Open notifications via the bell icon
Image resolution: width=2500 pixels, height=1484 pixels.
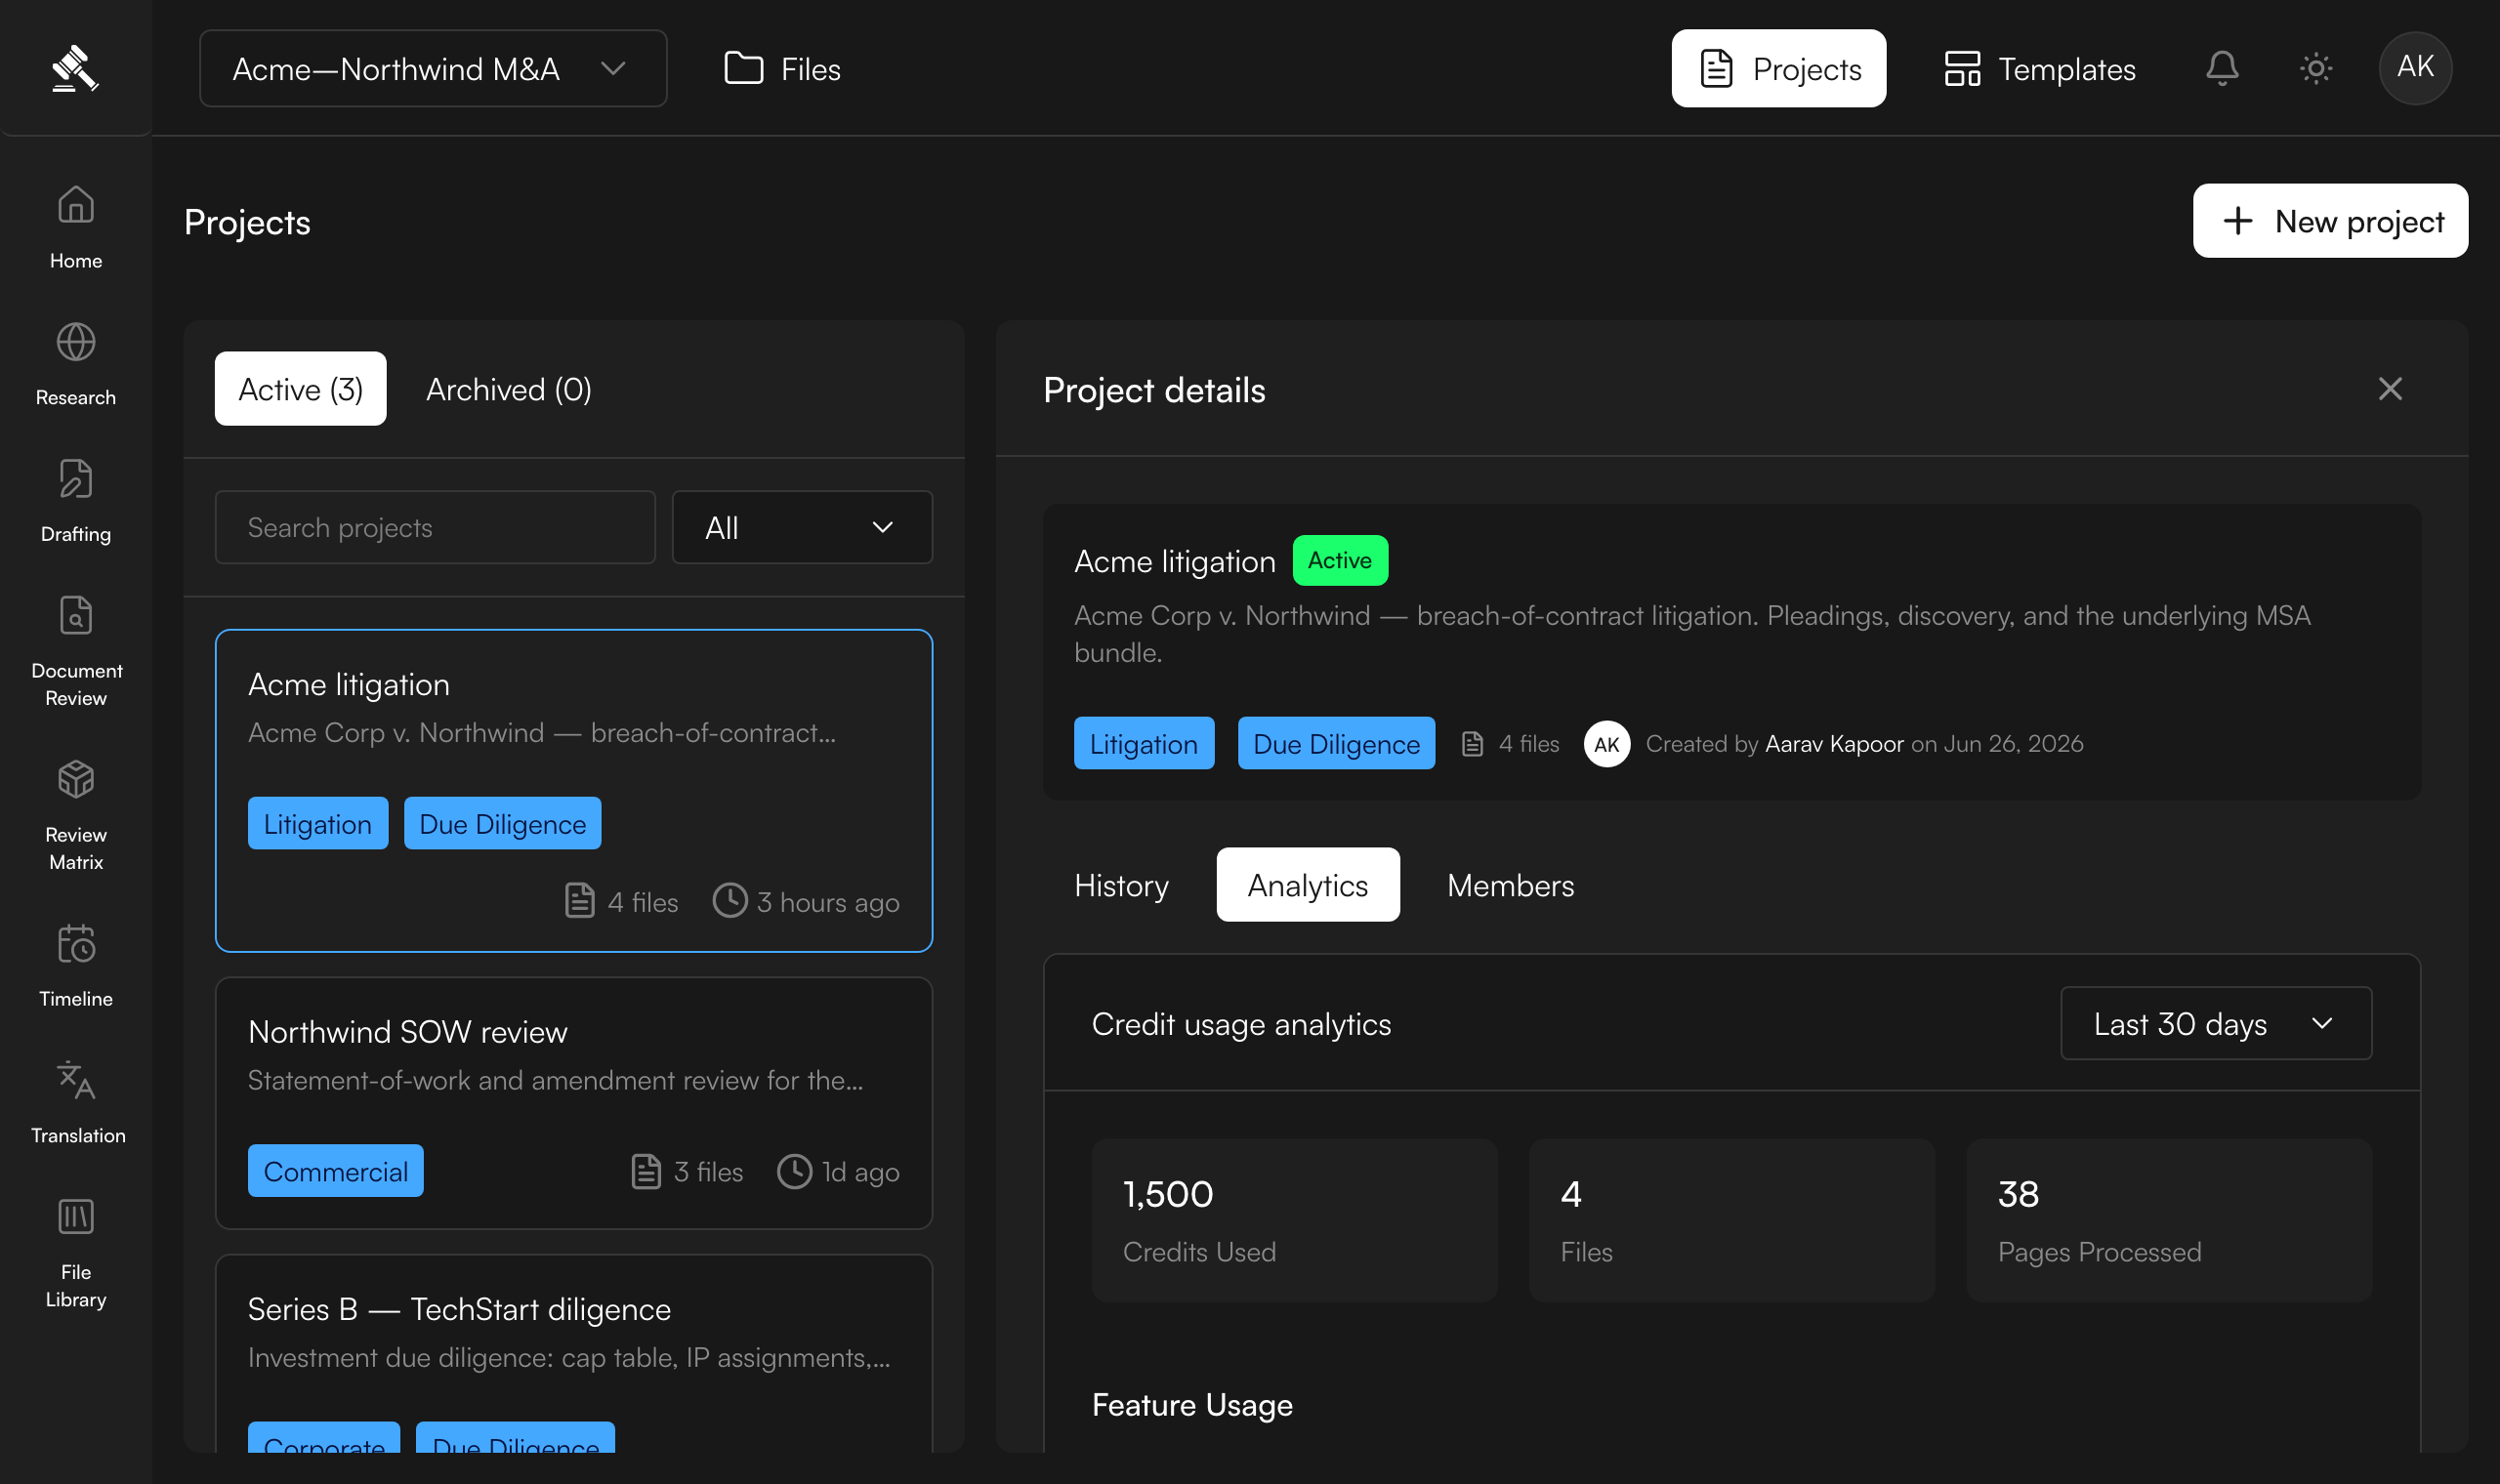coord(2222,68)
